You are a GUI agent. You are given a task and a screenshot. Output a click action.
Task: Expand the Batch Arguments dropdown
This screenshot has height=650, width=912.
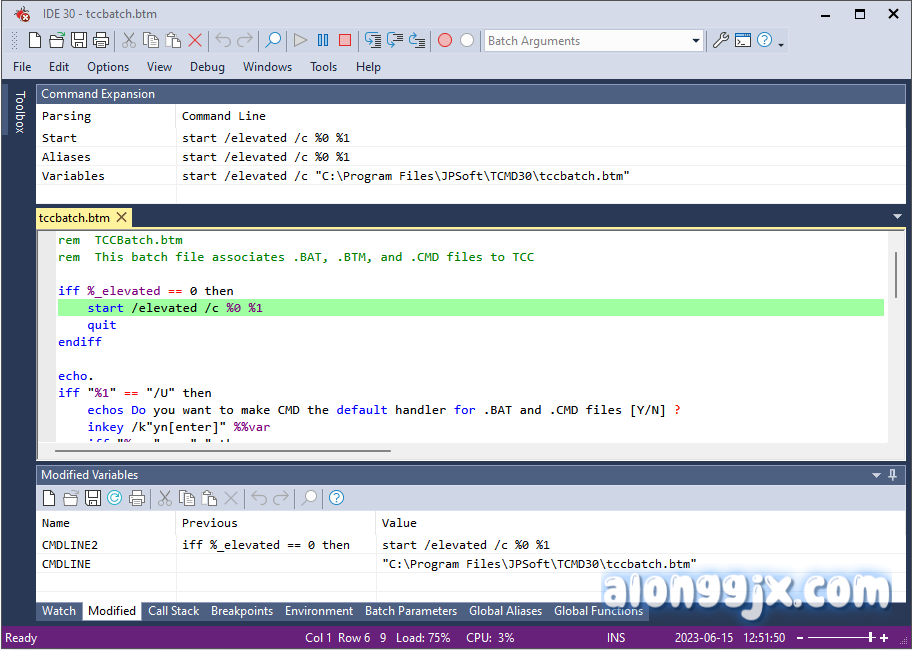696,41
